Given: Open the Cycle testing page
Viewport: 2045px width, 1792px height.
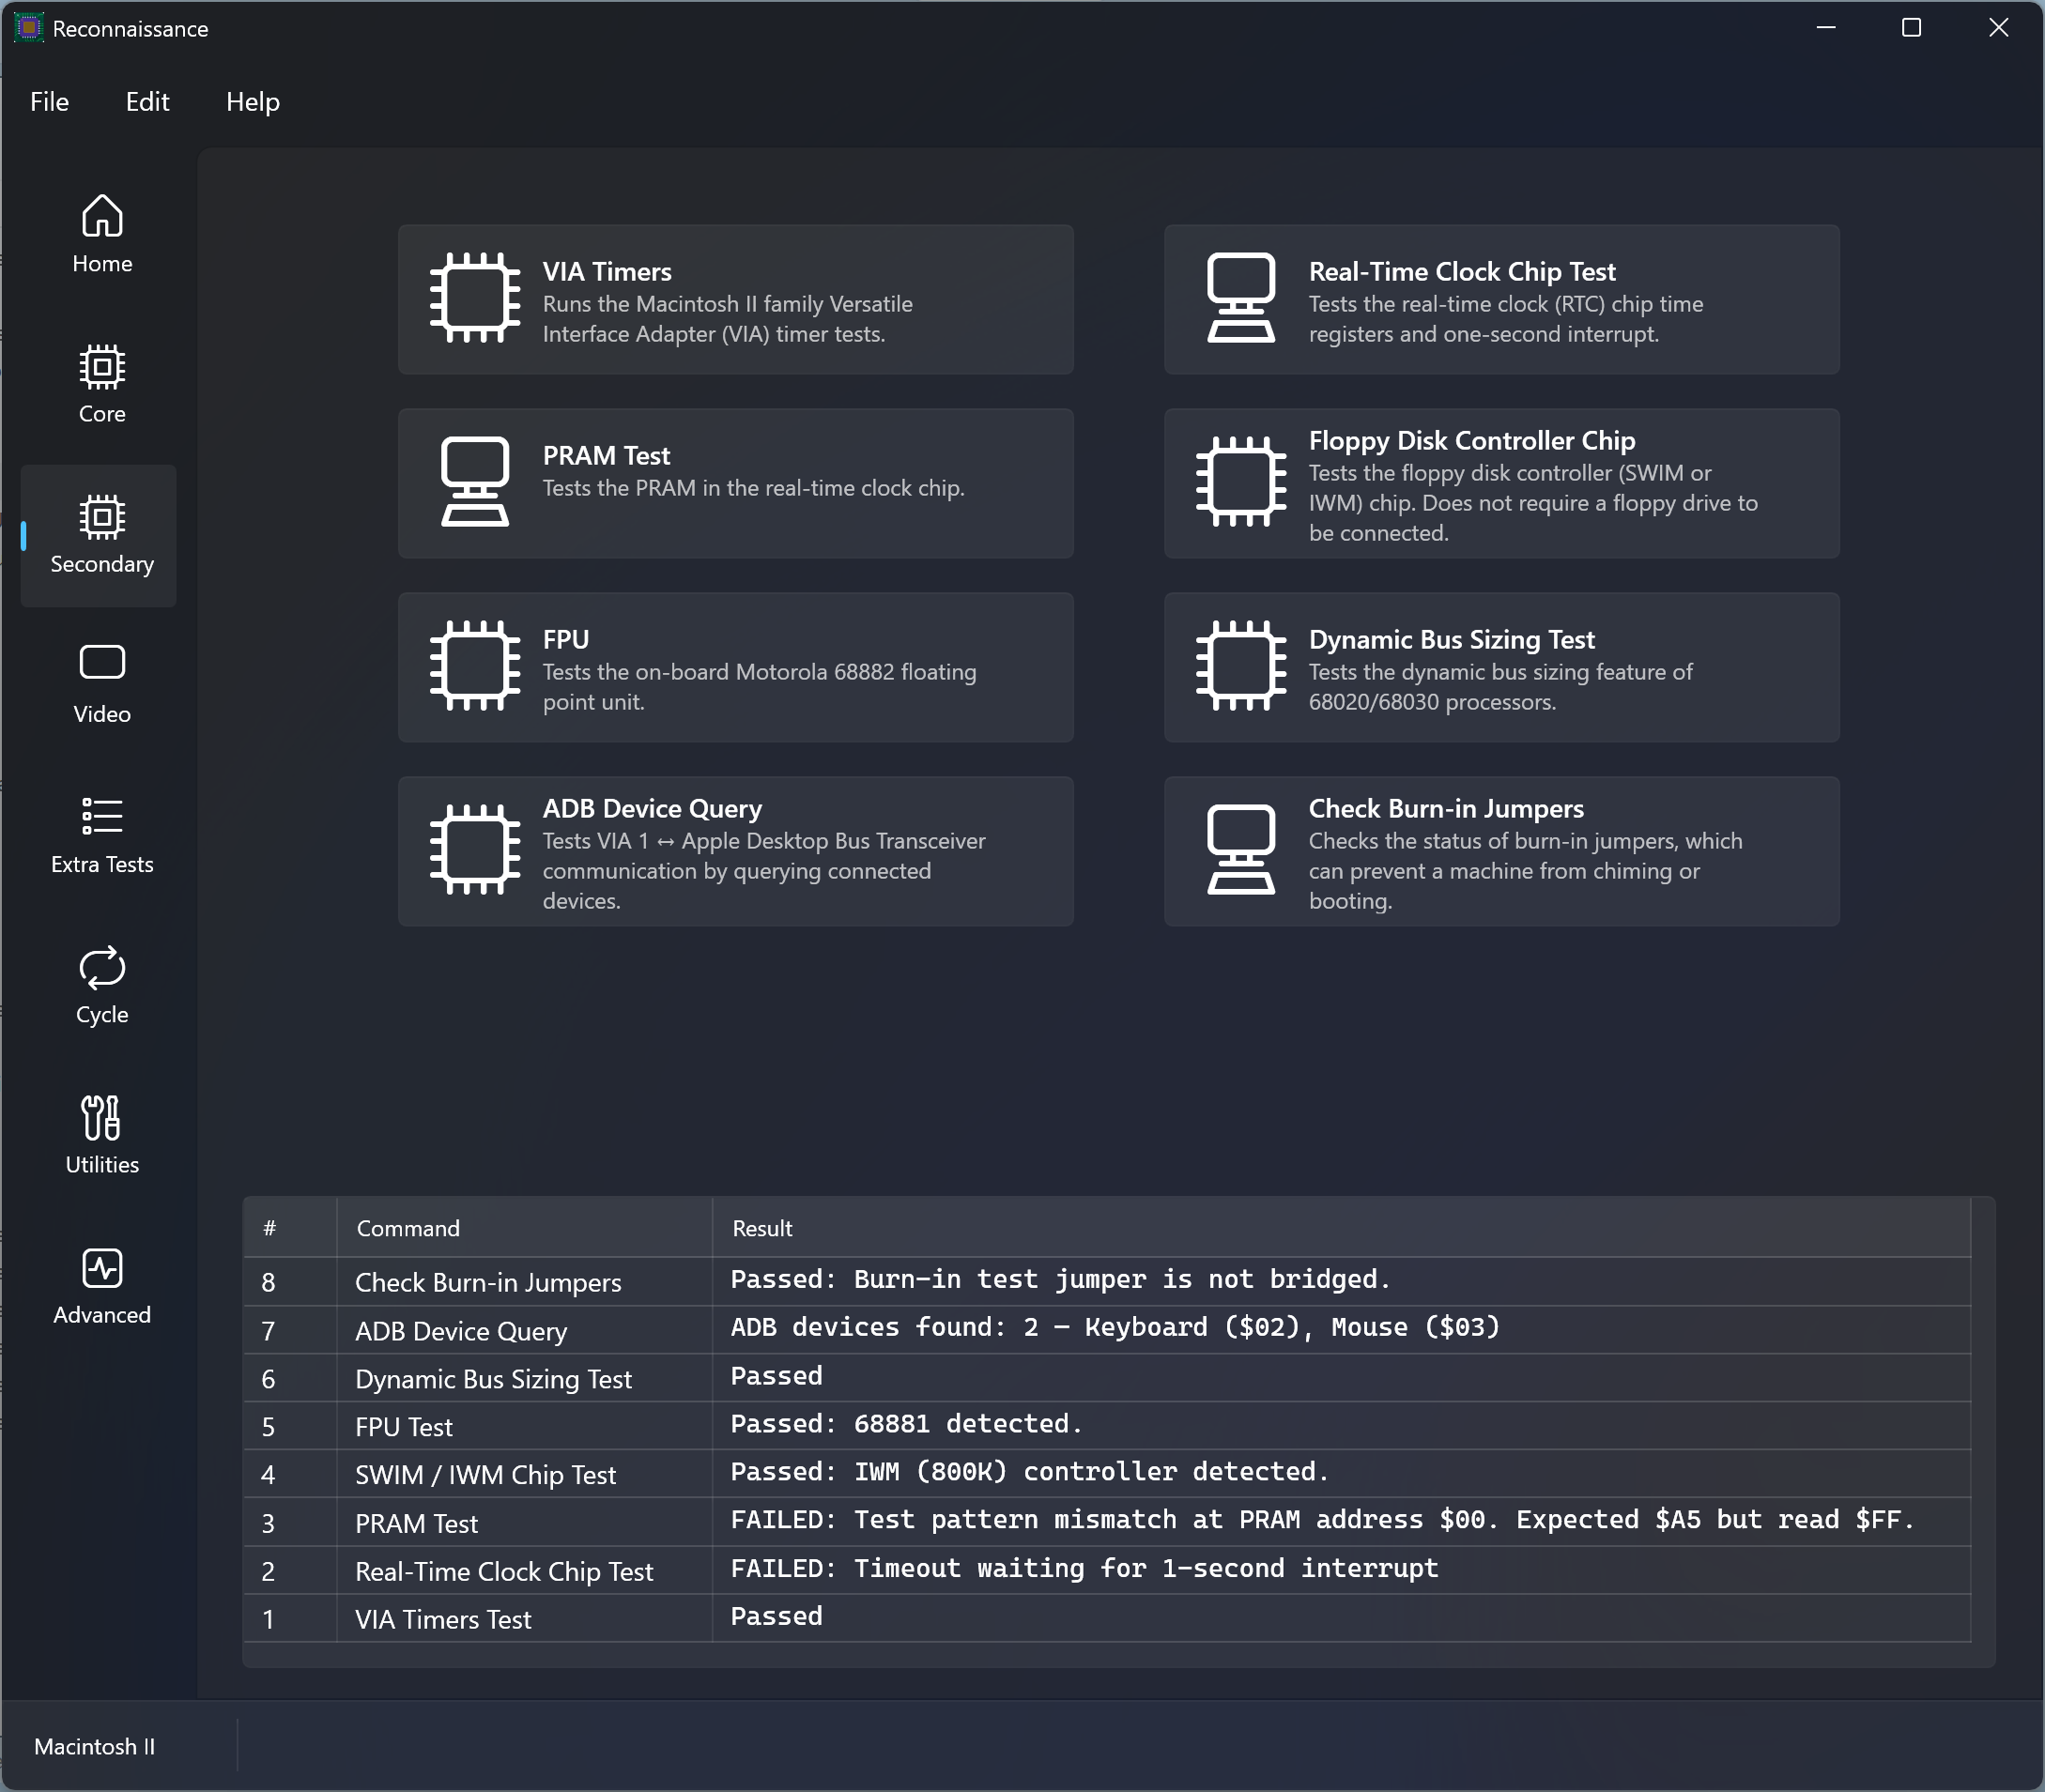Looking at the screenshot, I should point(101,985).
